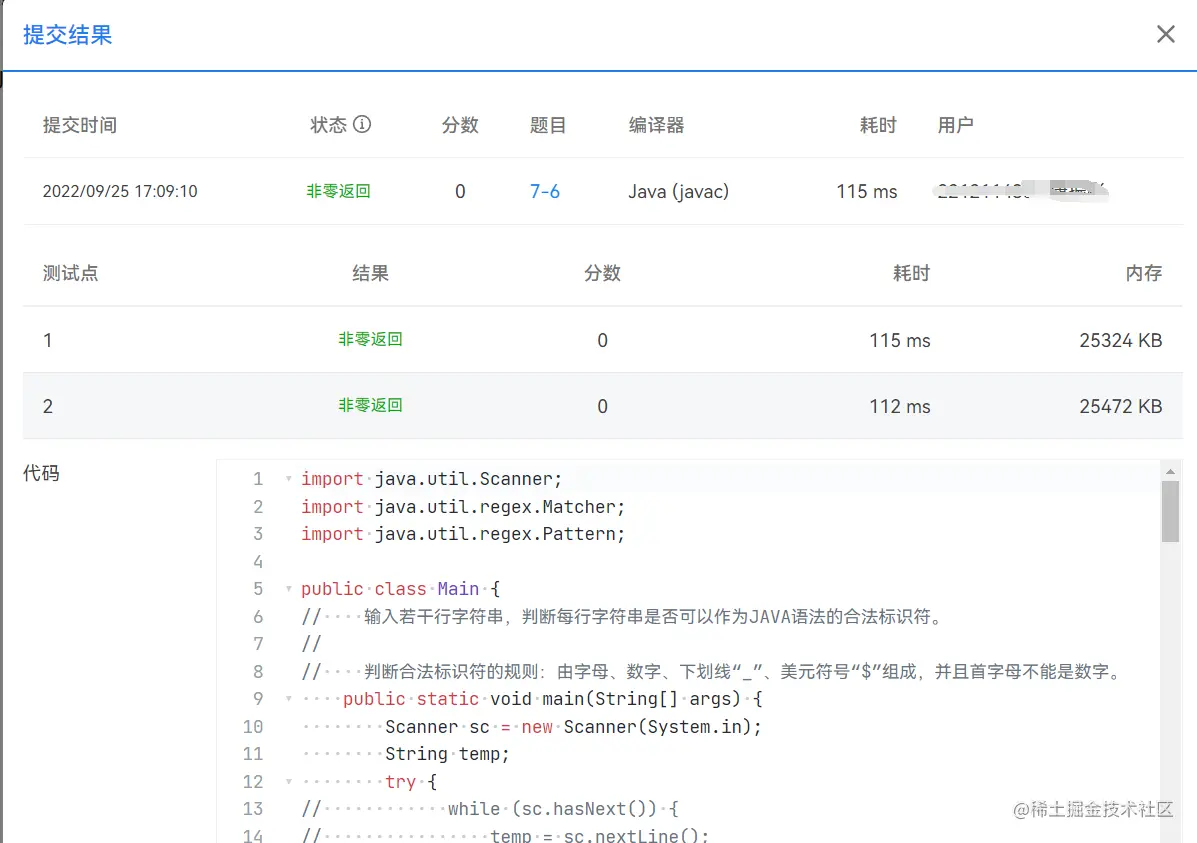Click test point 1 非零返回 result

point(370,339)
